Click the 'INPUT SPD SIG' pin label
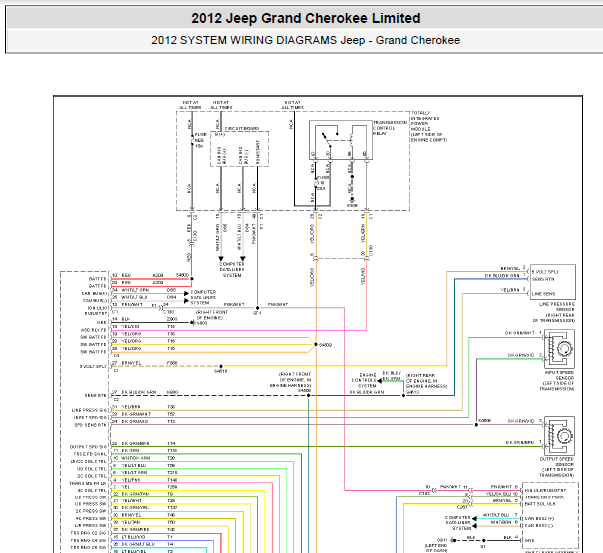Image resolution: width=603 pixels, height=553 pixels. click(x=90, y=418)
